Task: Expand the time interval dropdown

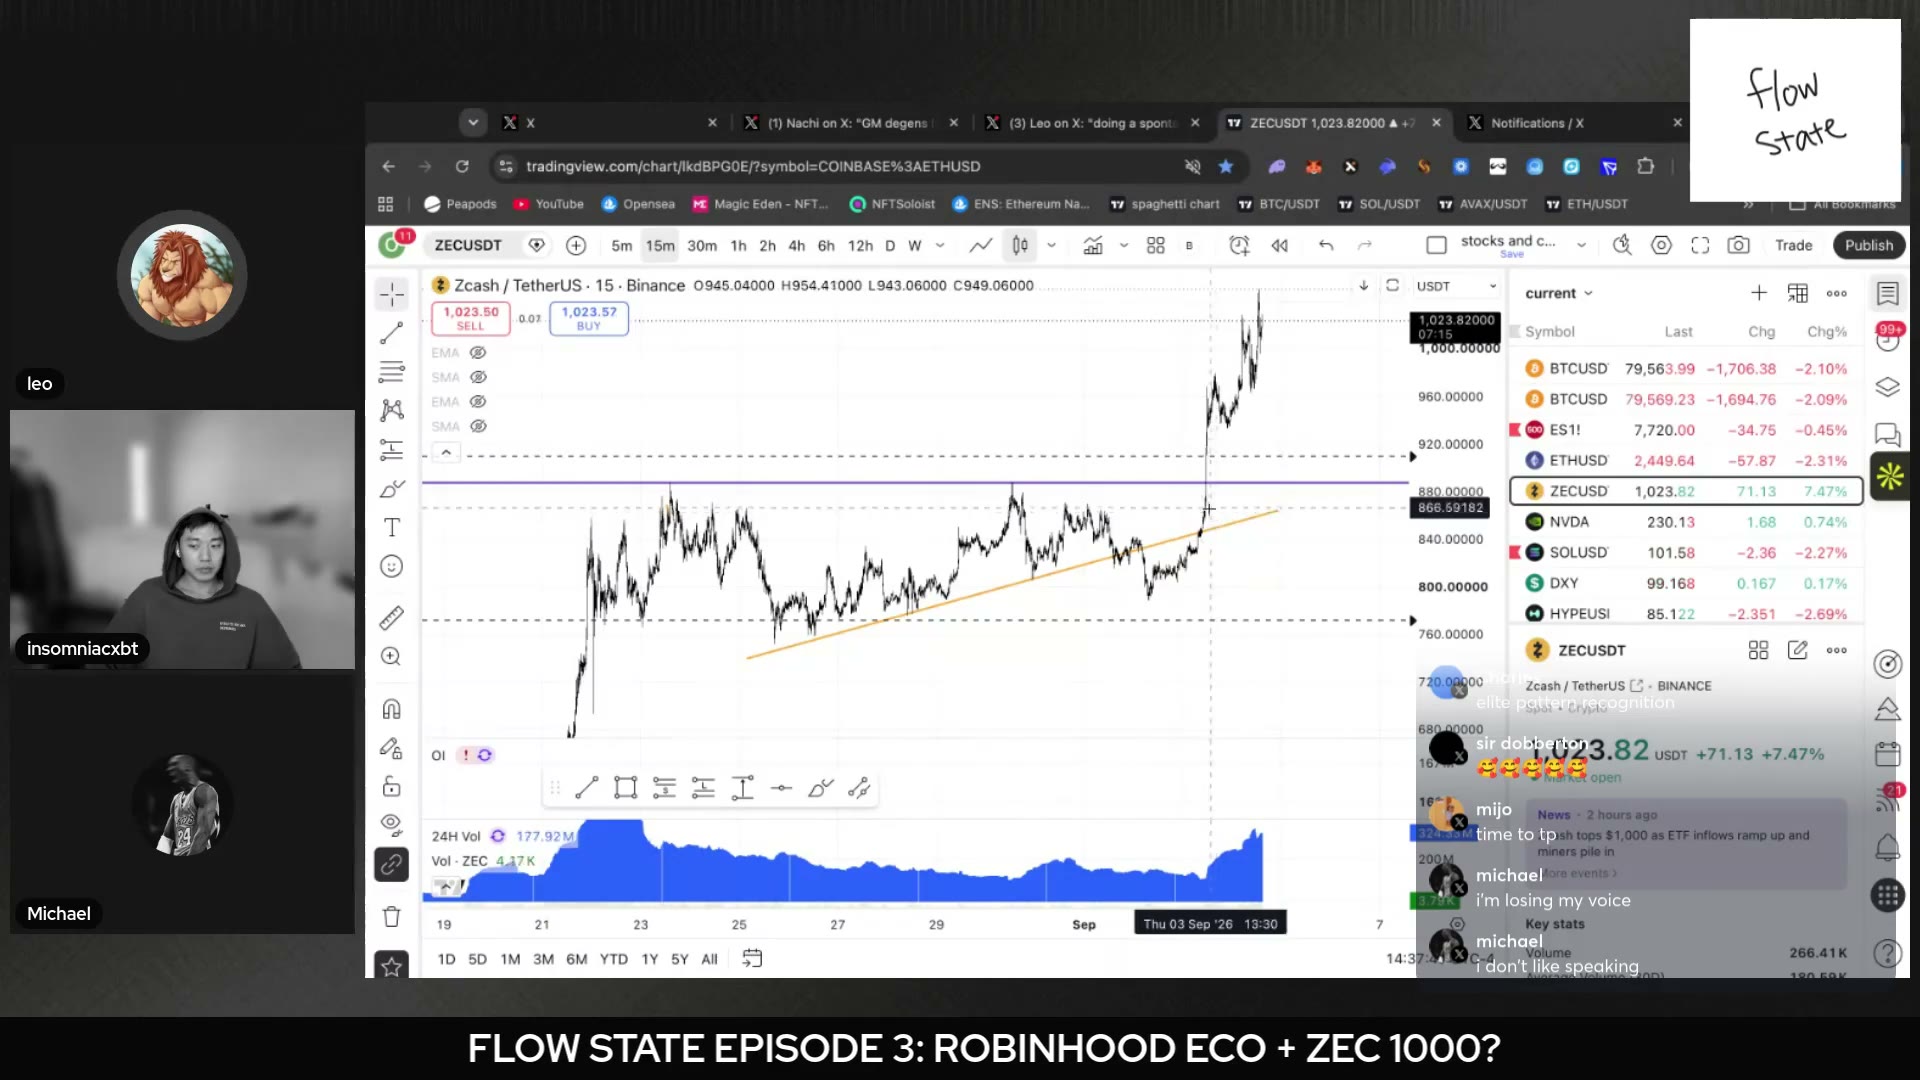Action: 940,245
